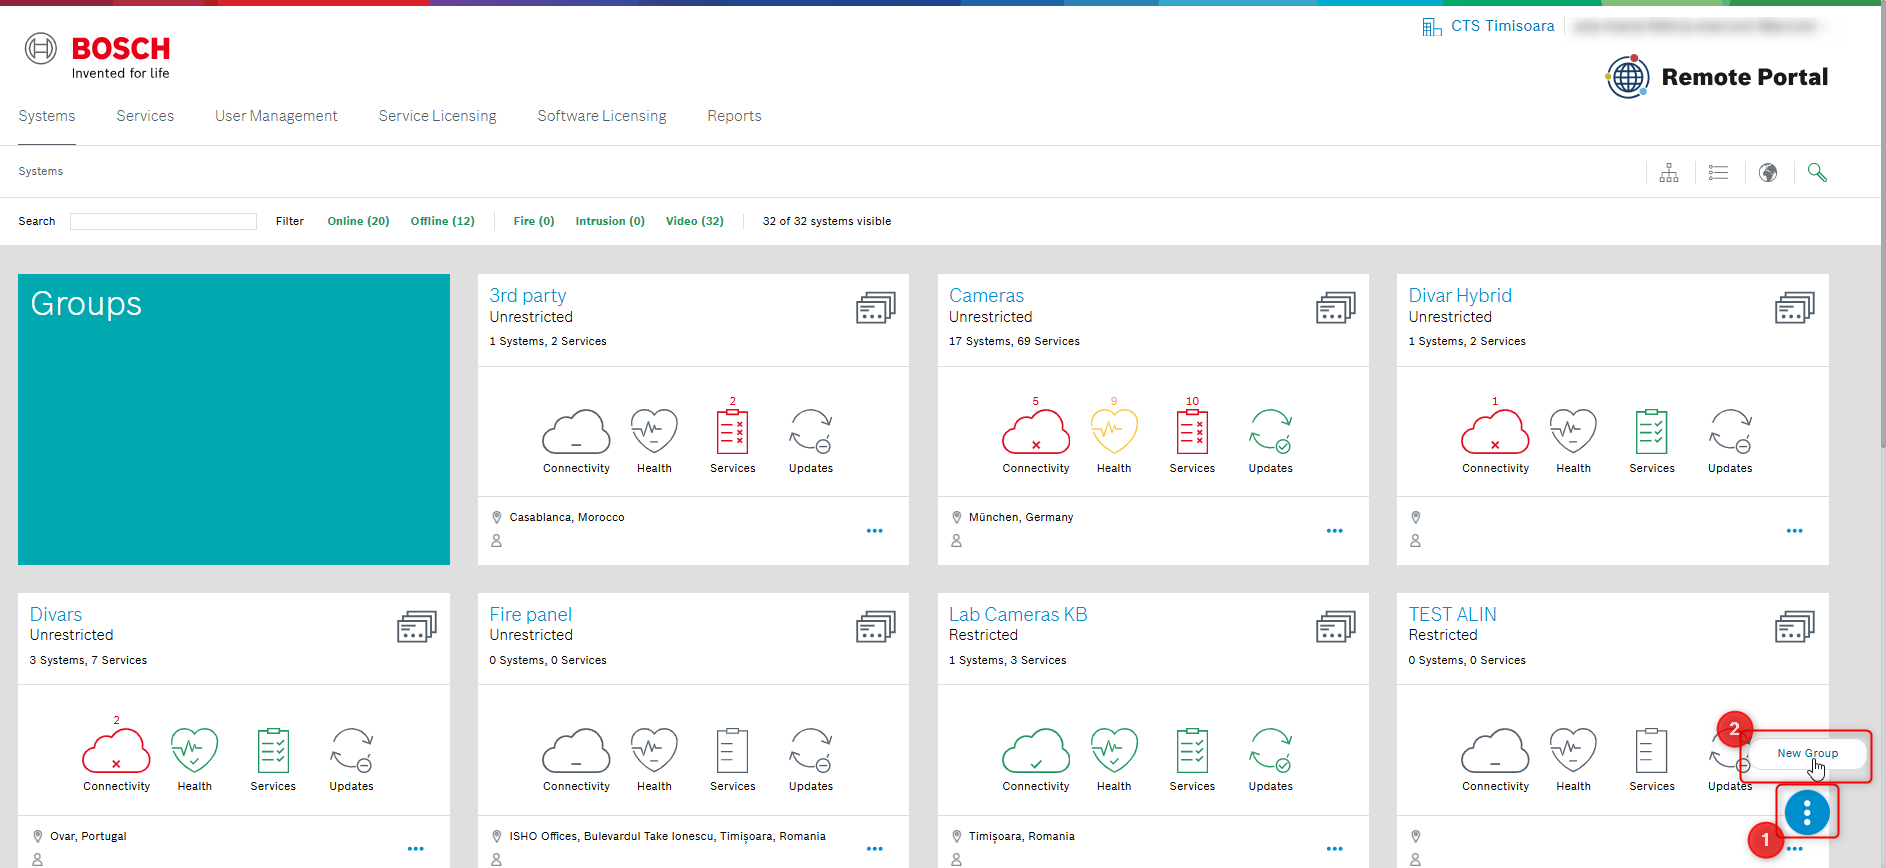Viewport: 1886px width, 868px height.
Task: Toggle the Offline (12) filter
Action: tap(442, 221)
